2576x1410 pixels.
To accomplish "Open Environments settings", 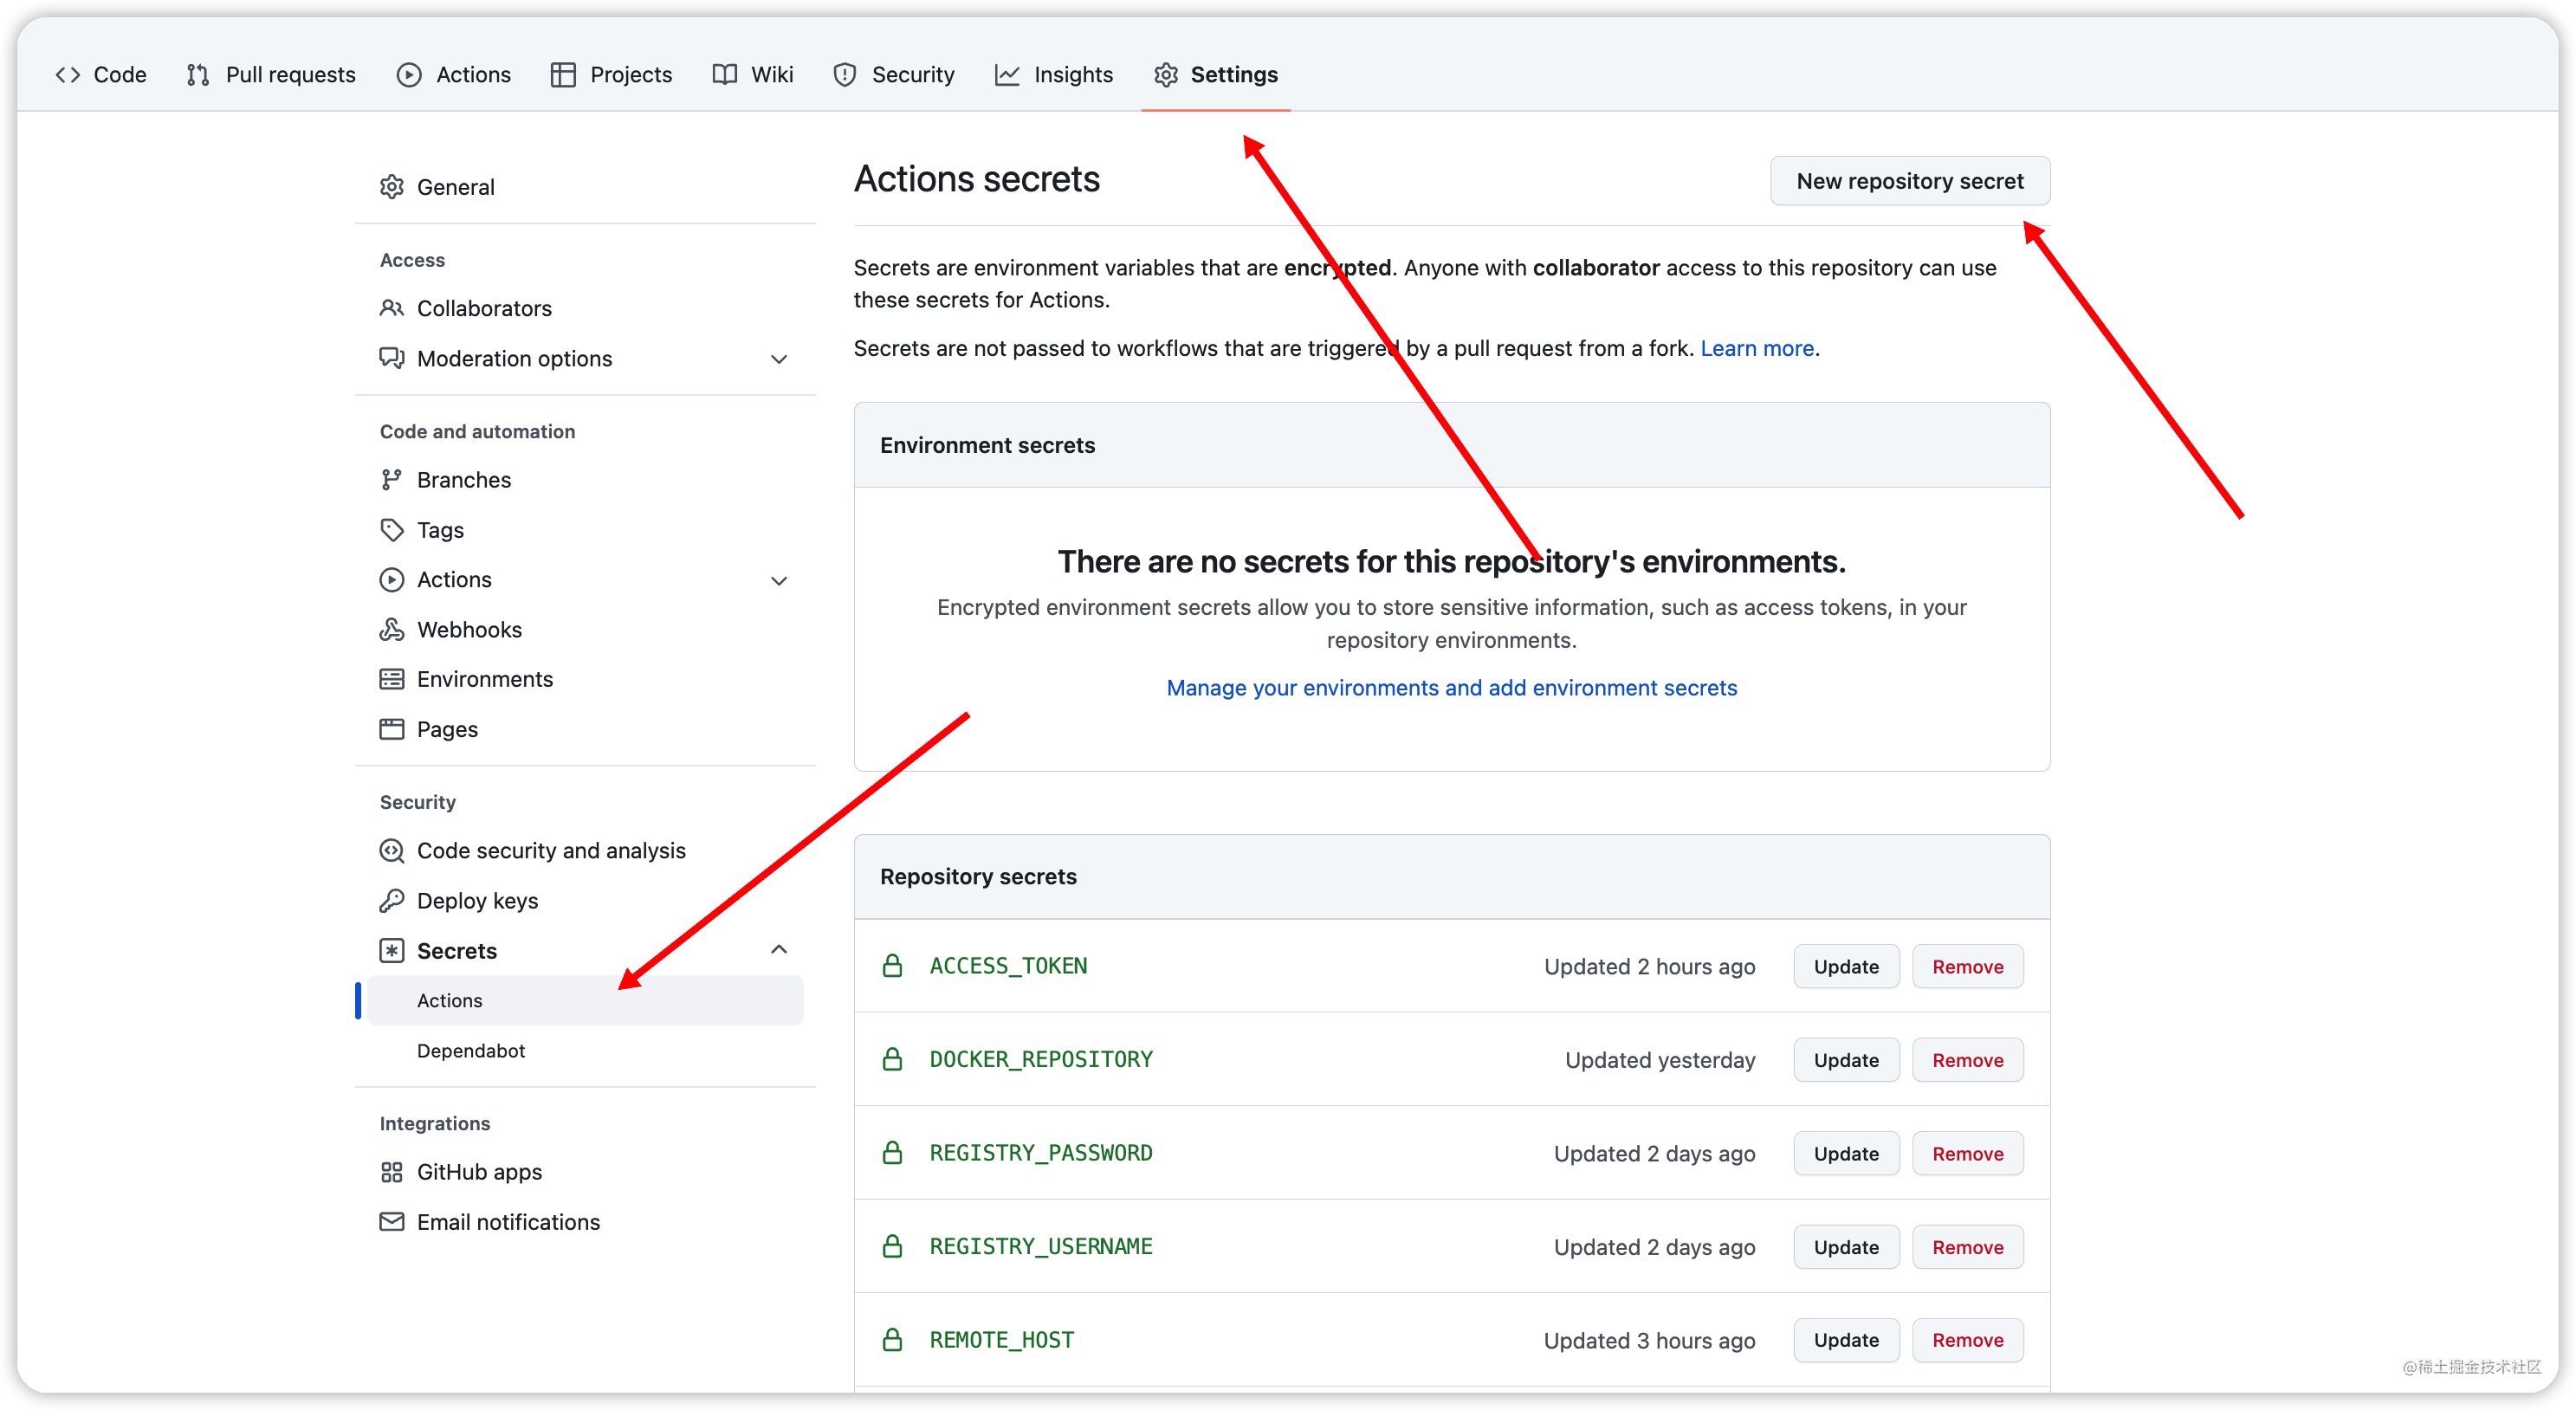I will pos(585,679).
